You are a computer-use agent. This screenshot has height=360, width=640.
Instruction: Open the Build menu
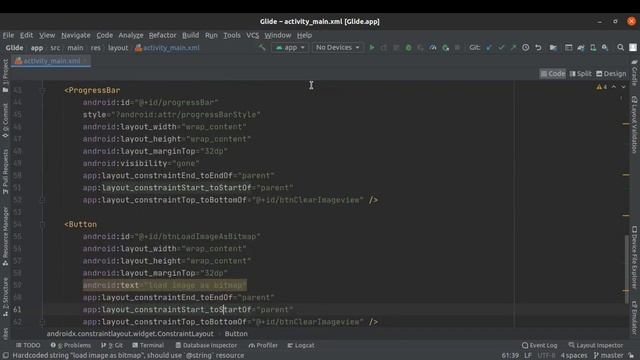pos(190,36)
